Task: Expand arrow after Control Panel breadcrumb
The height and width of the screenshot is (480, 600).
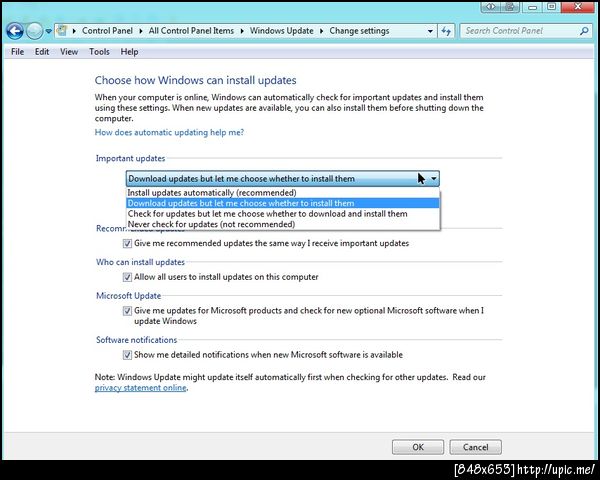Action: [141, 31]
